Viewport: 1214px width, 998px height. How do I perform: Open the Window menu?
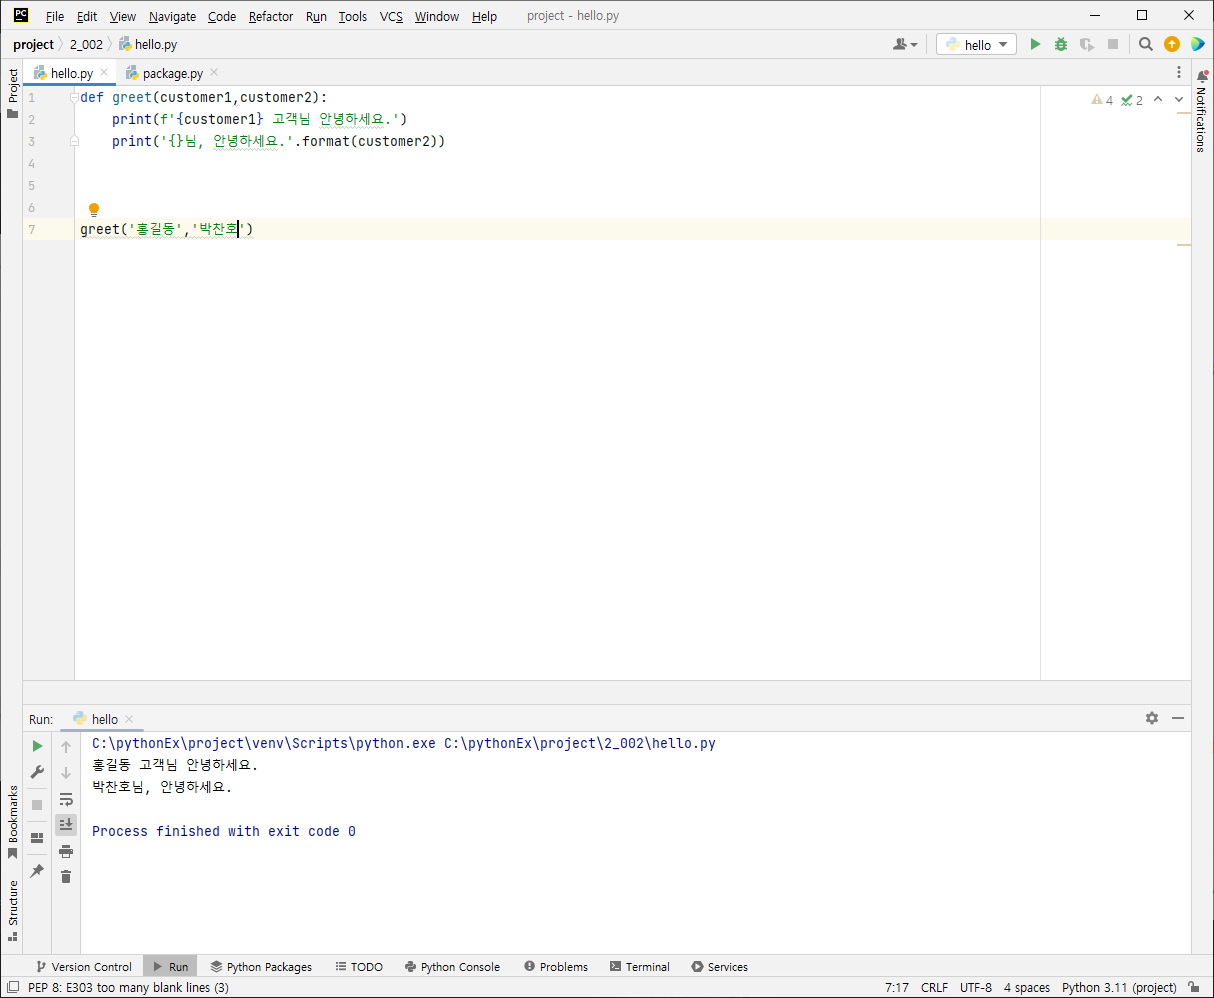pos(437,16)
